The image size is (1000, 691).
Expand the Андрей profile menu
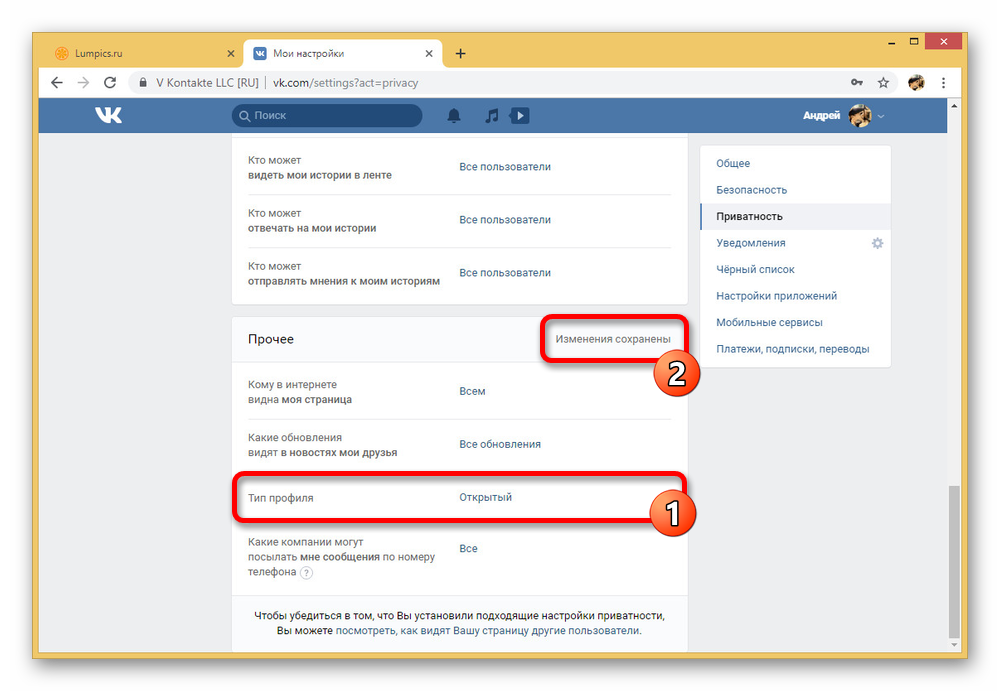[843, 116]
